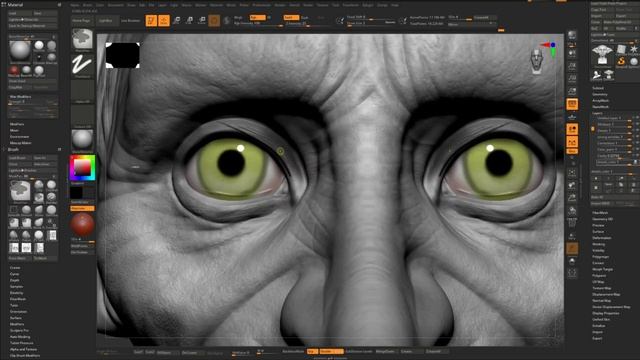Open the Freehand stroke selector
Viewport: 640px width, 360px height.
82,65
